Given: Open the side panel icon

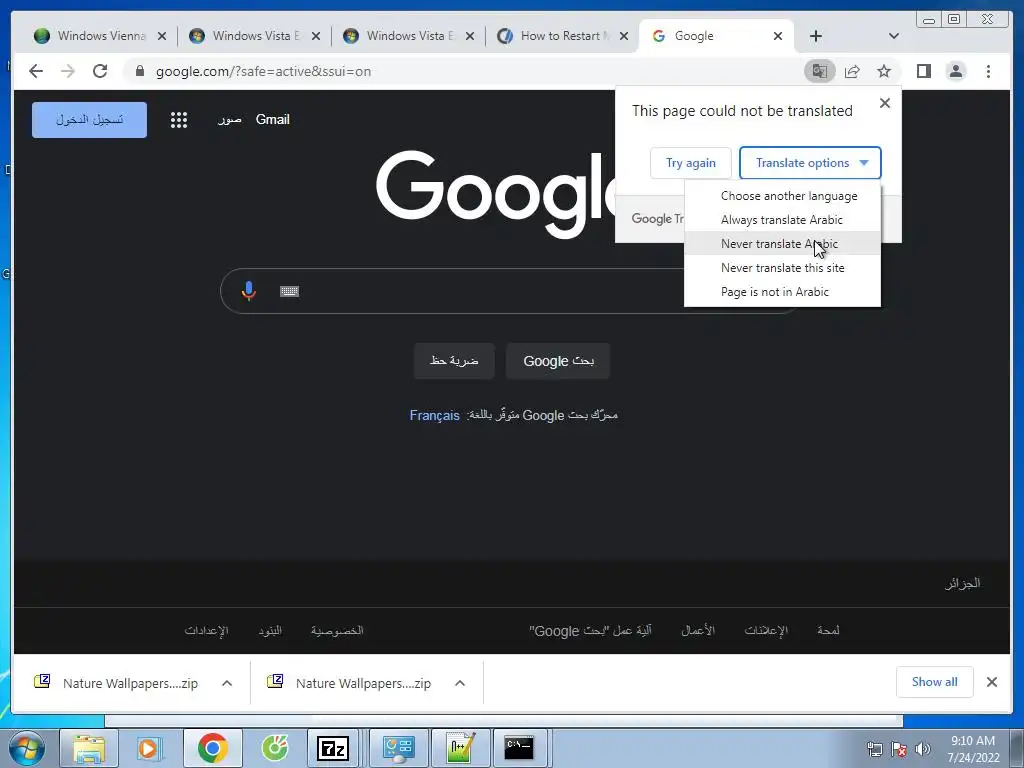Looking at the screenshot, I should [x=923, y=71].
